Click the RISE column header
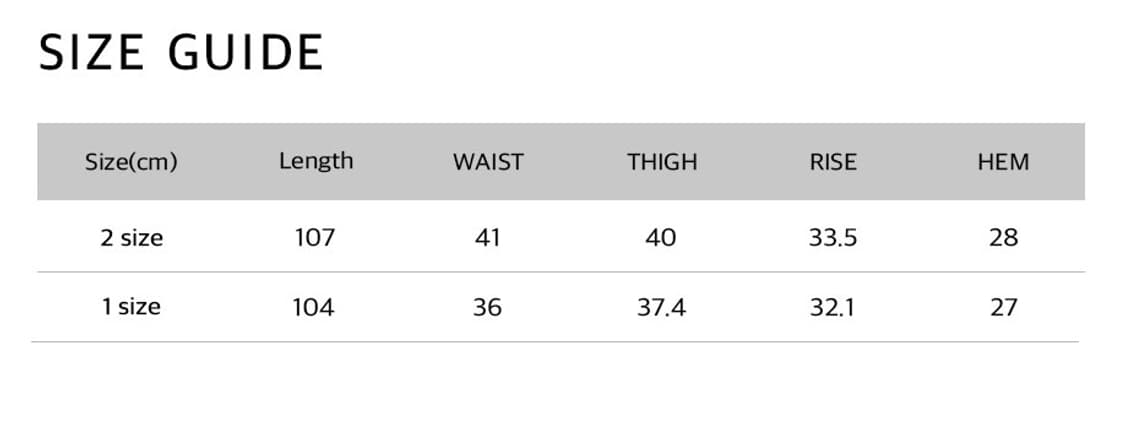This screenshot has width=1125, height=444. (x=833, y=162)
